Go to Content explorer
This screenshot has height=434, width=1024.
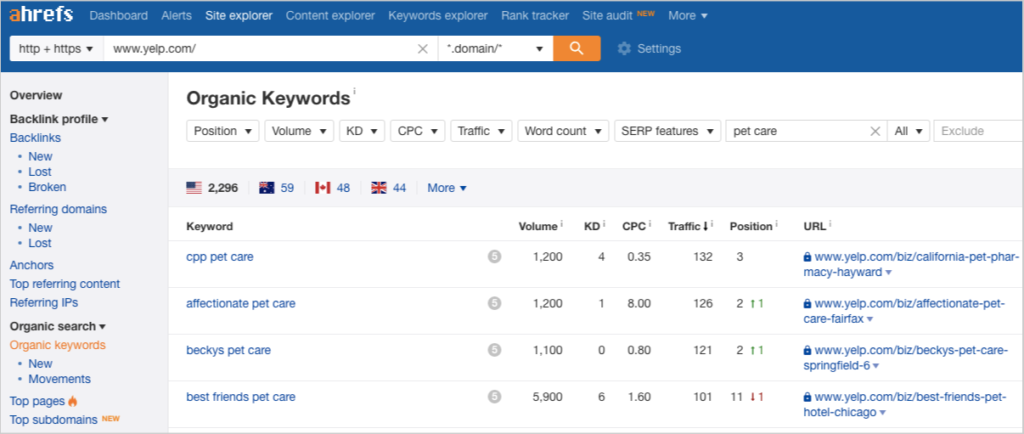pyautogui.click(x=330, y=15)
